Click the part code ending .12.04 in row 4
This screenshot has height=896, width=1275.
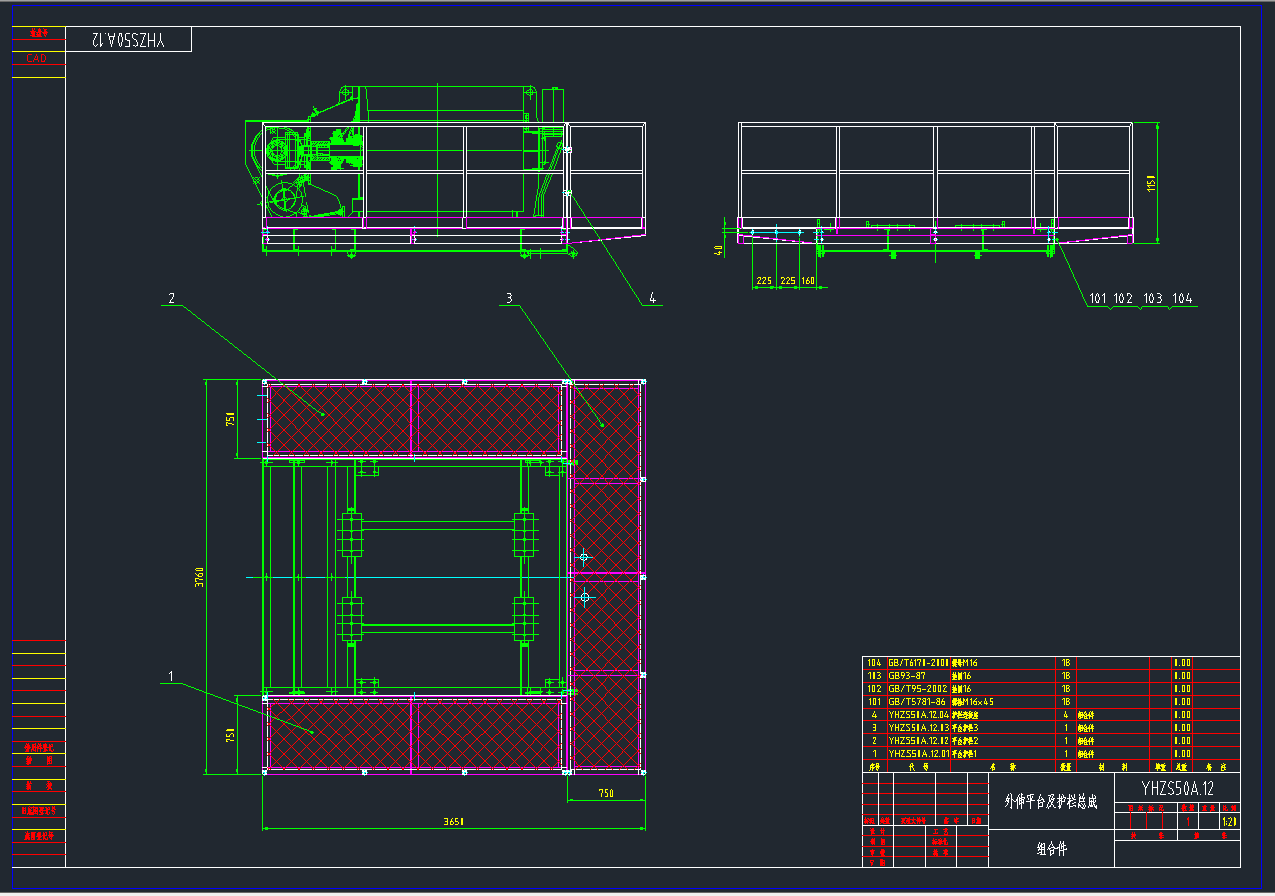coord(918,715)
